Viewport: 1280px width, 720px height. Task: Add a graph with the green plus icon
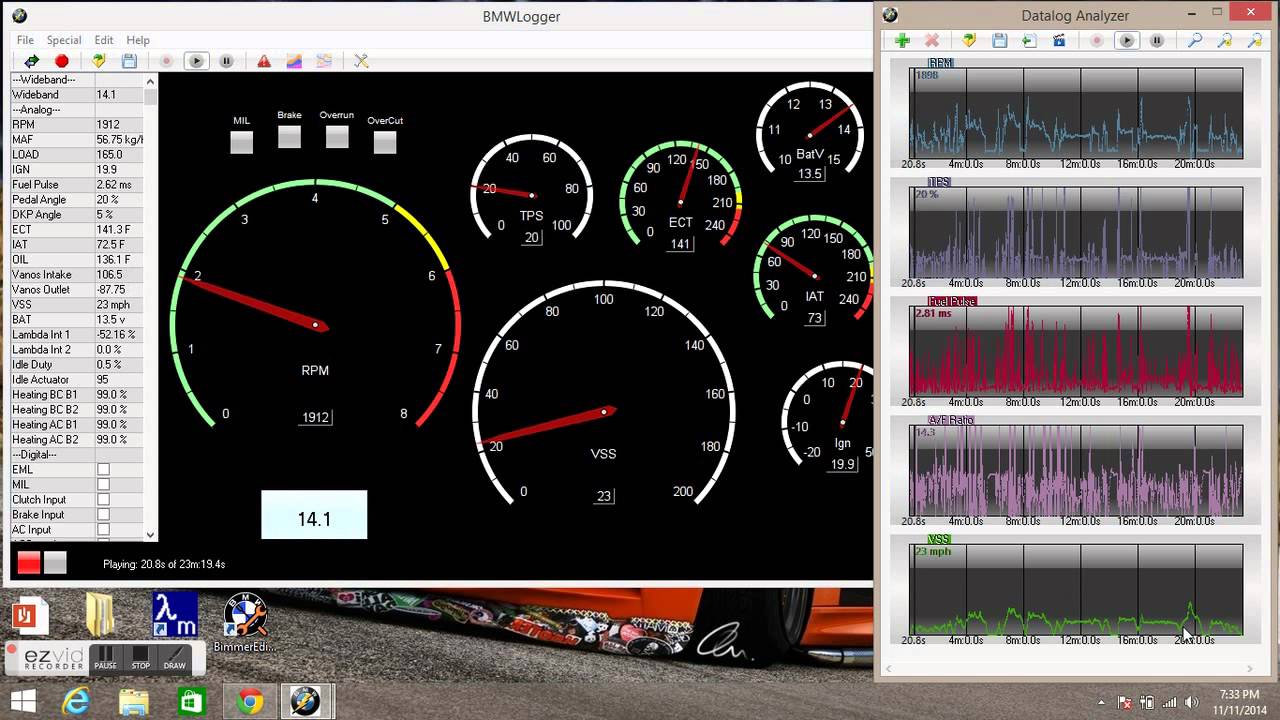(x=902, y=40)
